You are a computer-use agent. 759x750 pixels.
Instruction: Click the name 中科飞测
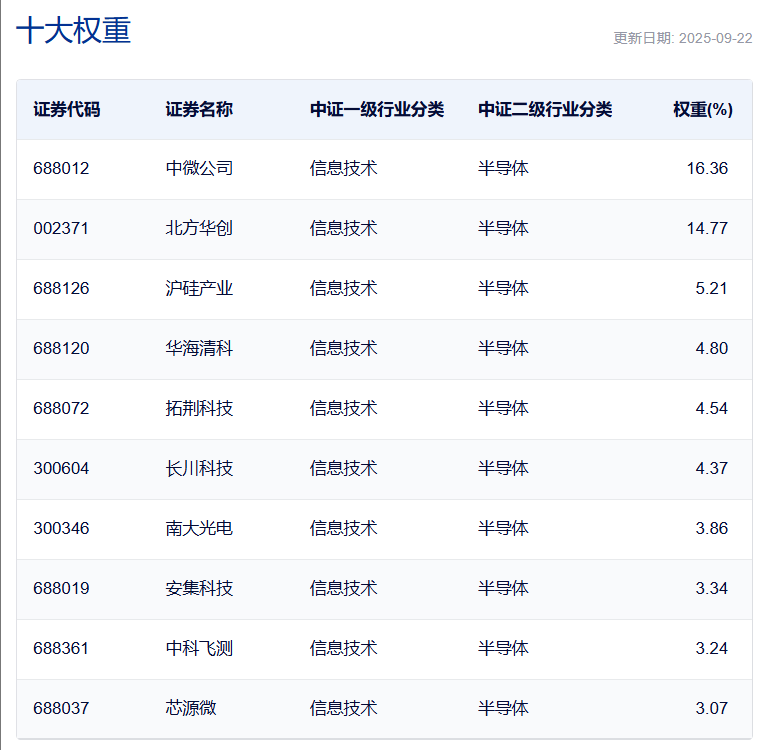199,649
